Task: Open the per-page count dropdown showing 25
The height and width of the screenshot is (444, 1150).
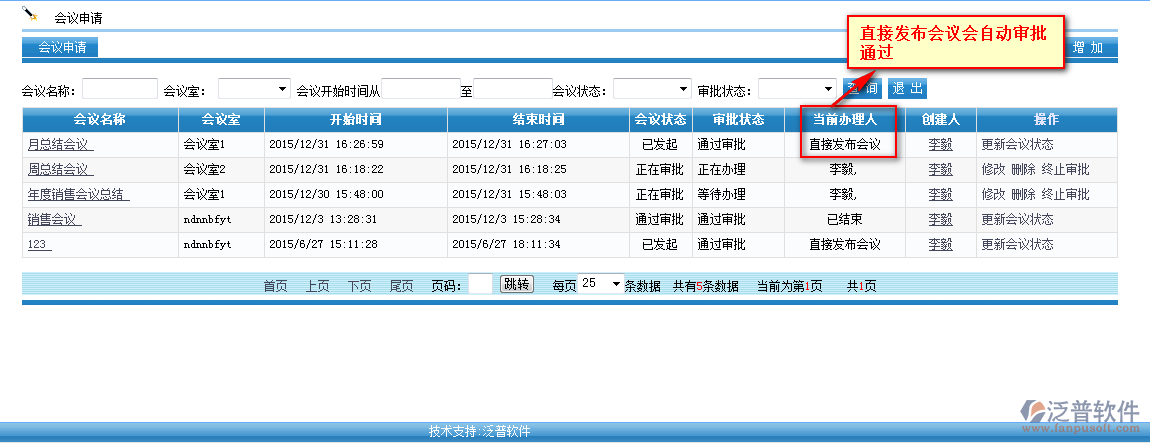Action: click(601, 284)
